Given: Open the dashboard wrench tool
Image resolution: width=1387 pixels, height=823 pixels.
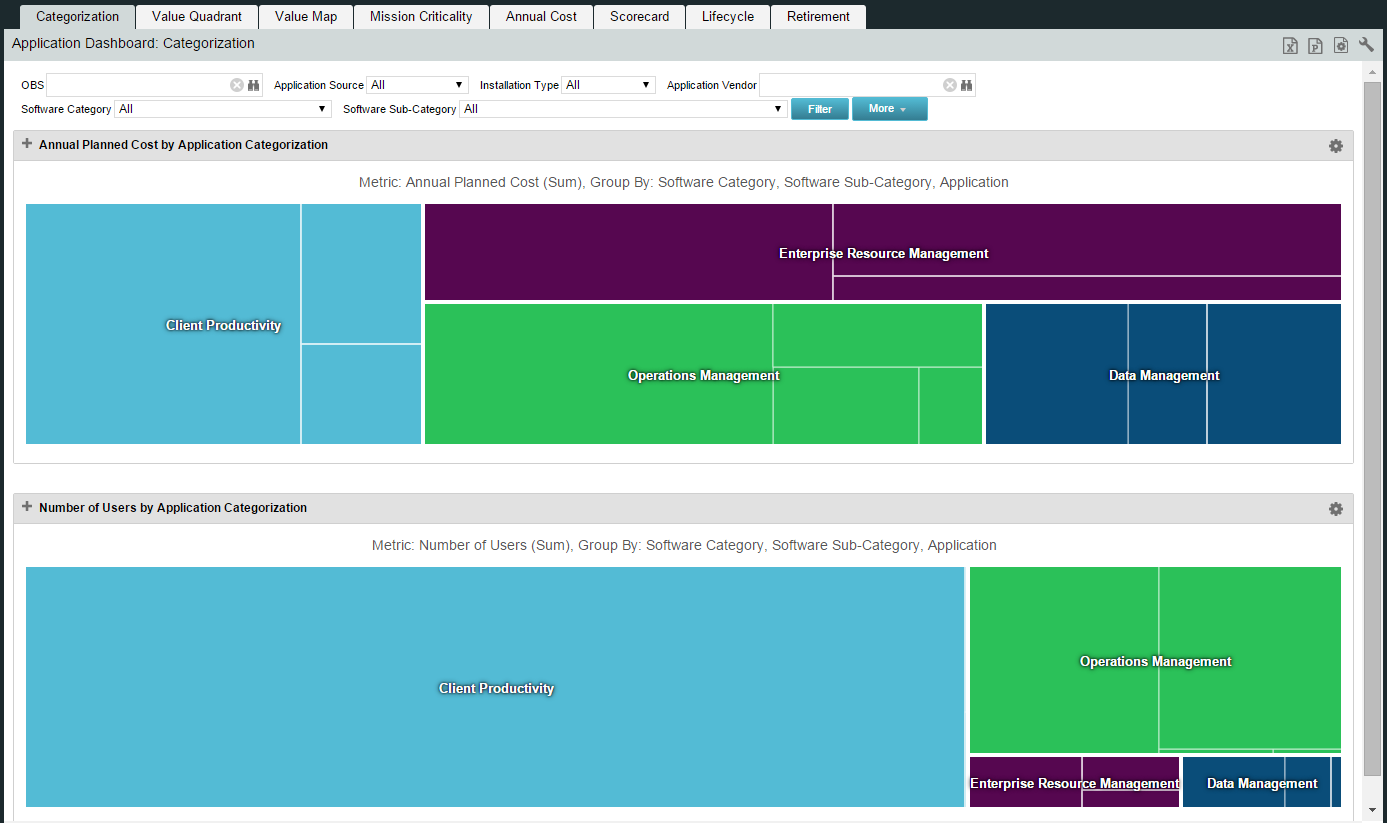Looking at the screenshot, I should click(x=1366, y=45).
